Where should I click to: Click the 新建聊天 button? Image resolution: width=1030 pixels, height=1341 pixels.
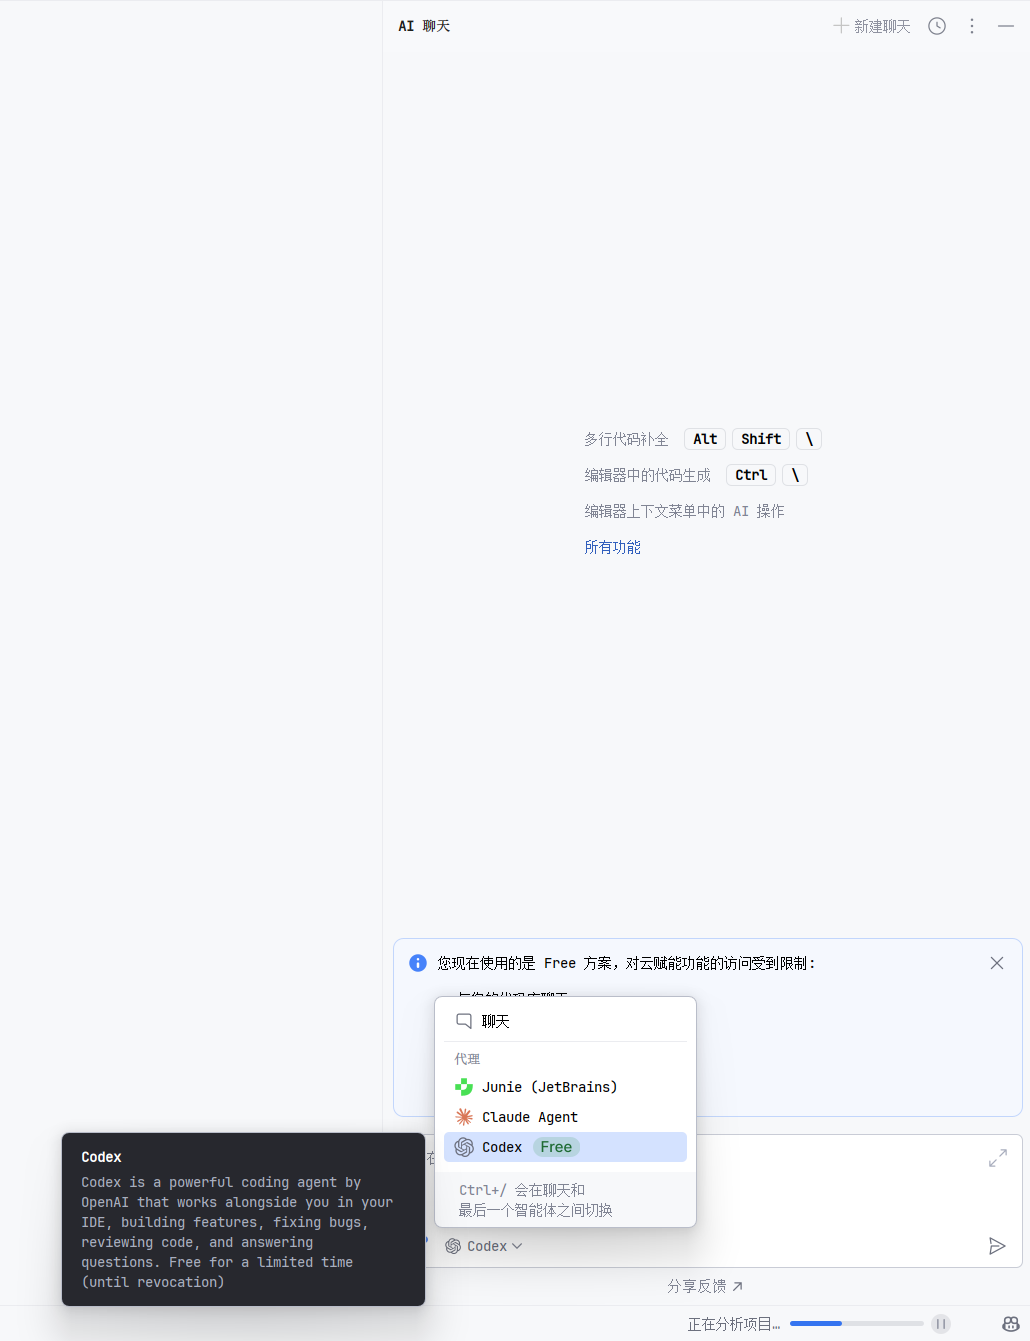tap(872, 26)
